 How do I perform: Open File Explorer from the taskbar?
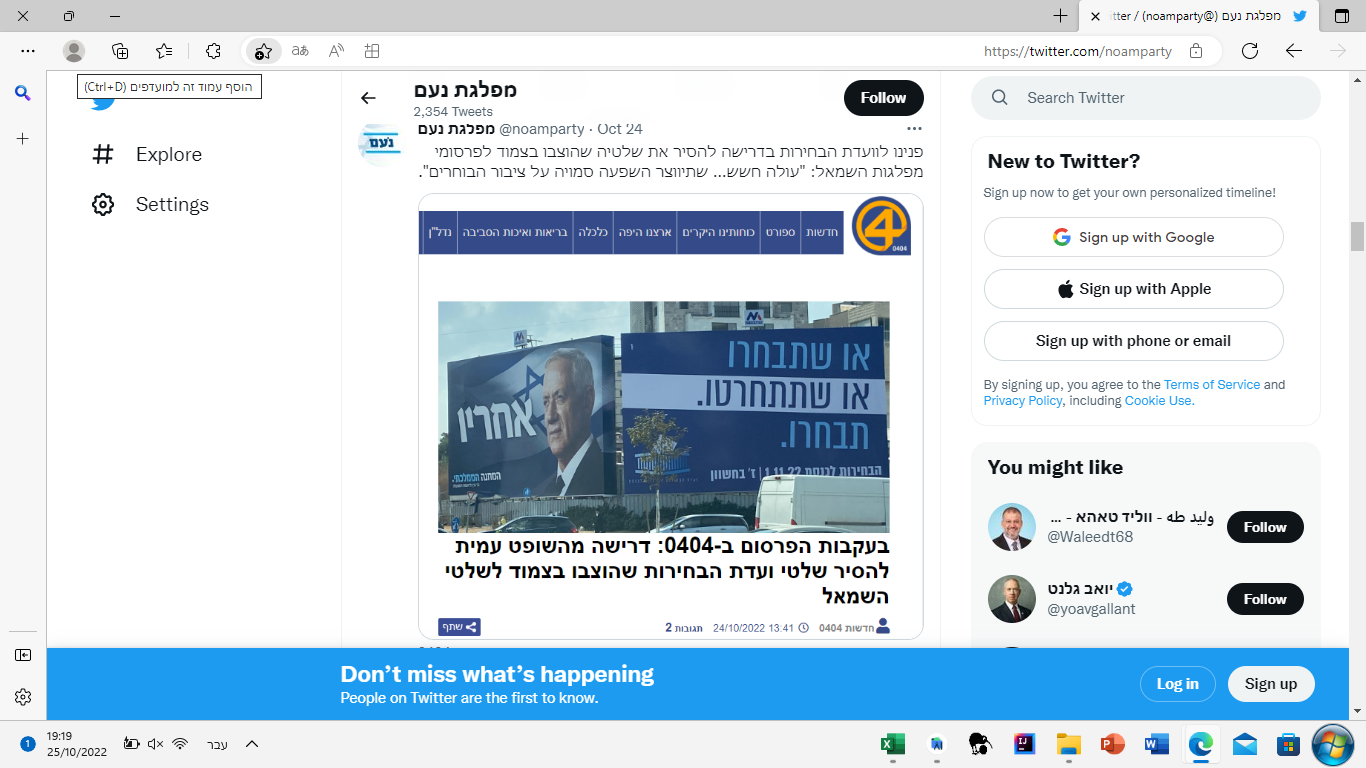(1069, 744)
